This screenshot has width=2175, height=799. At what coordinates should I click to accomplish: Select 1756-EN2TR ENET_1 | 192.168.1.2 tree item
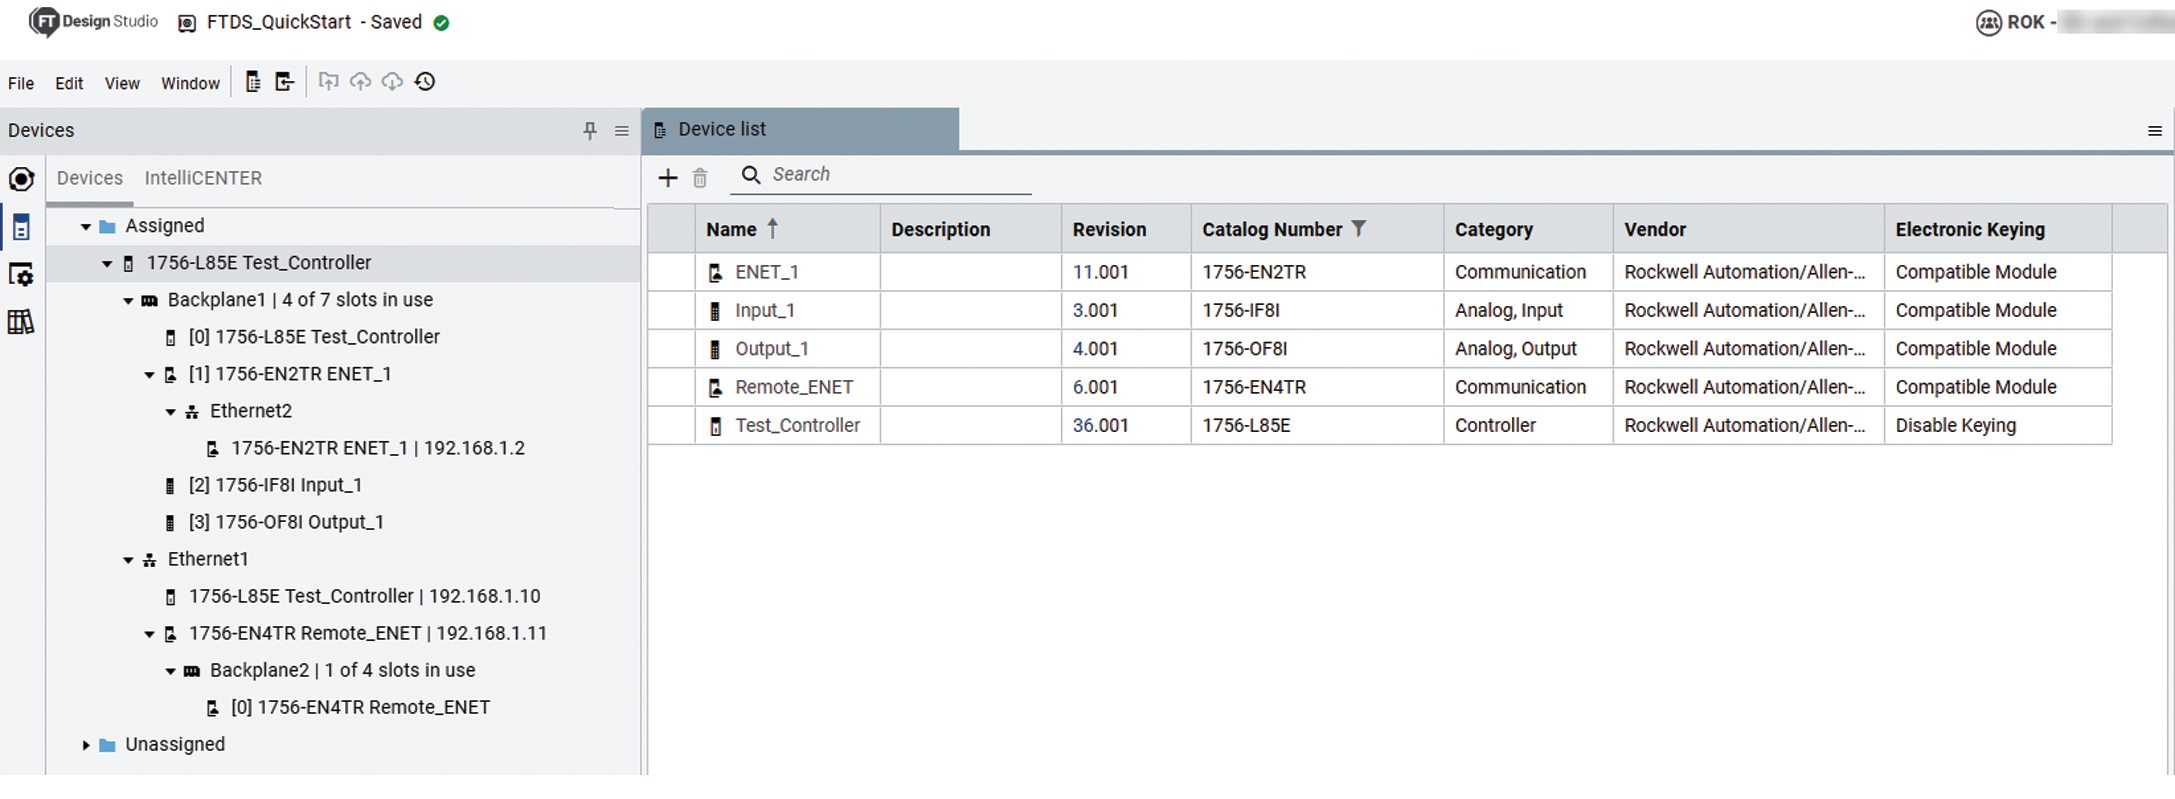click(378, 448)
